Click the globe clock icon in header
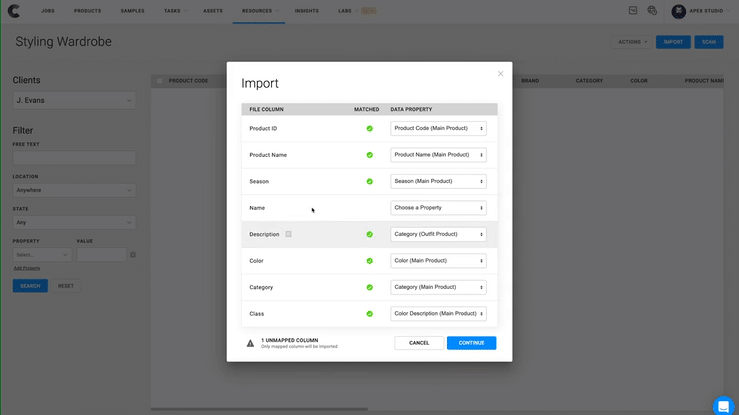 652,11
